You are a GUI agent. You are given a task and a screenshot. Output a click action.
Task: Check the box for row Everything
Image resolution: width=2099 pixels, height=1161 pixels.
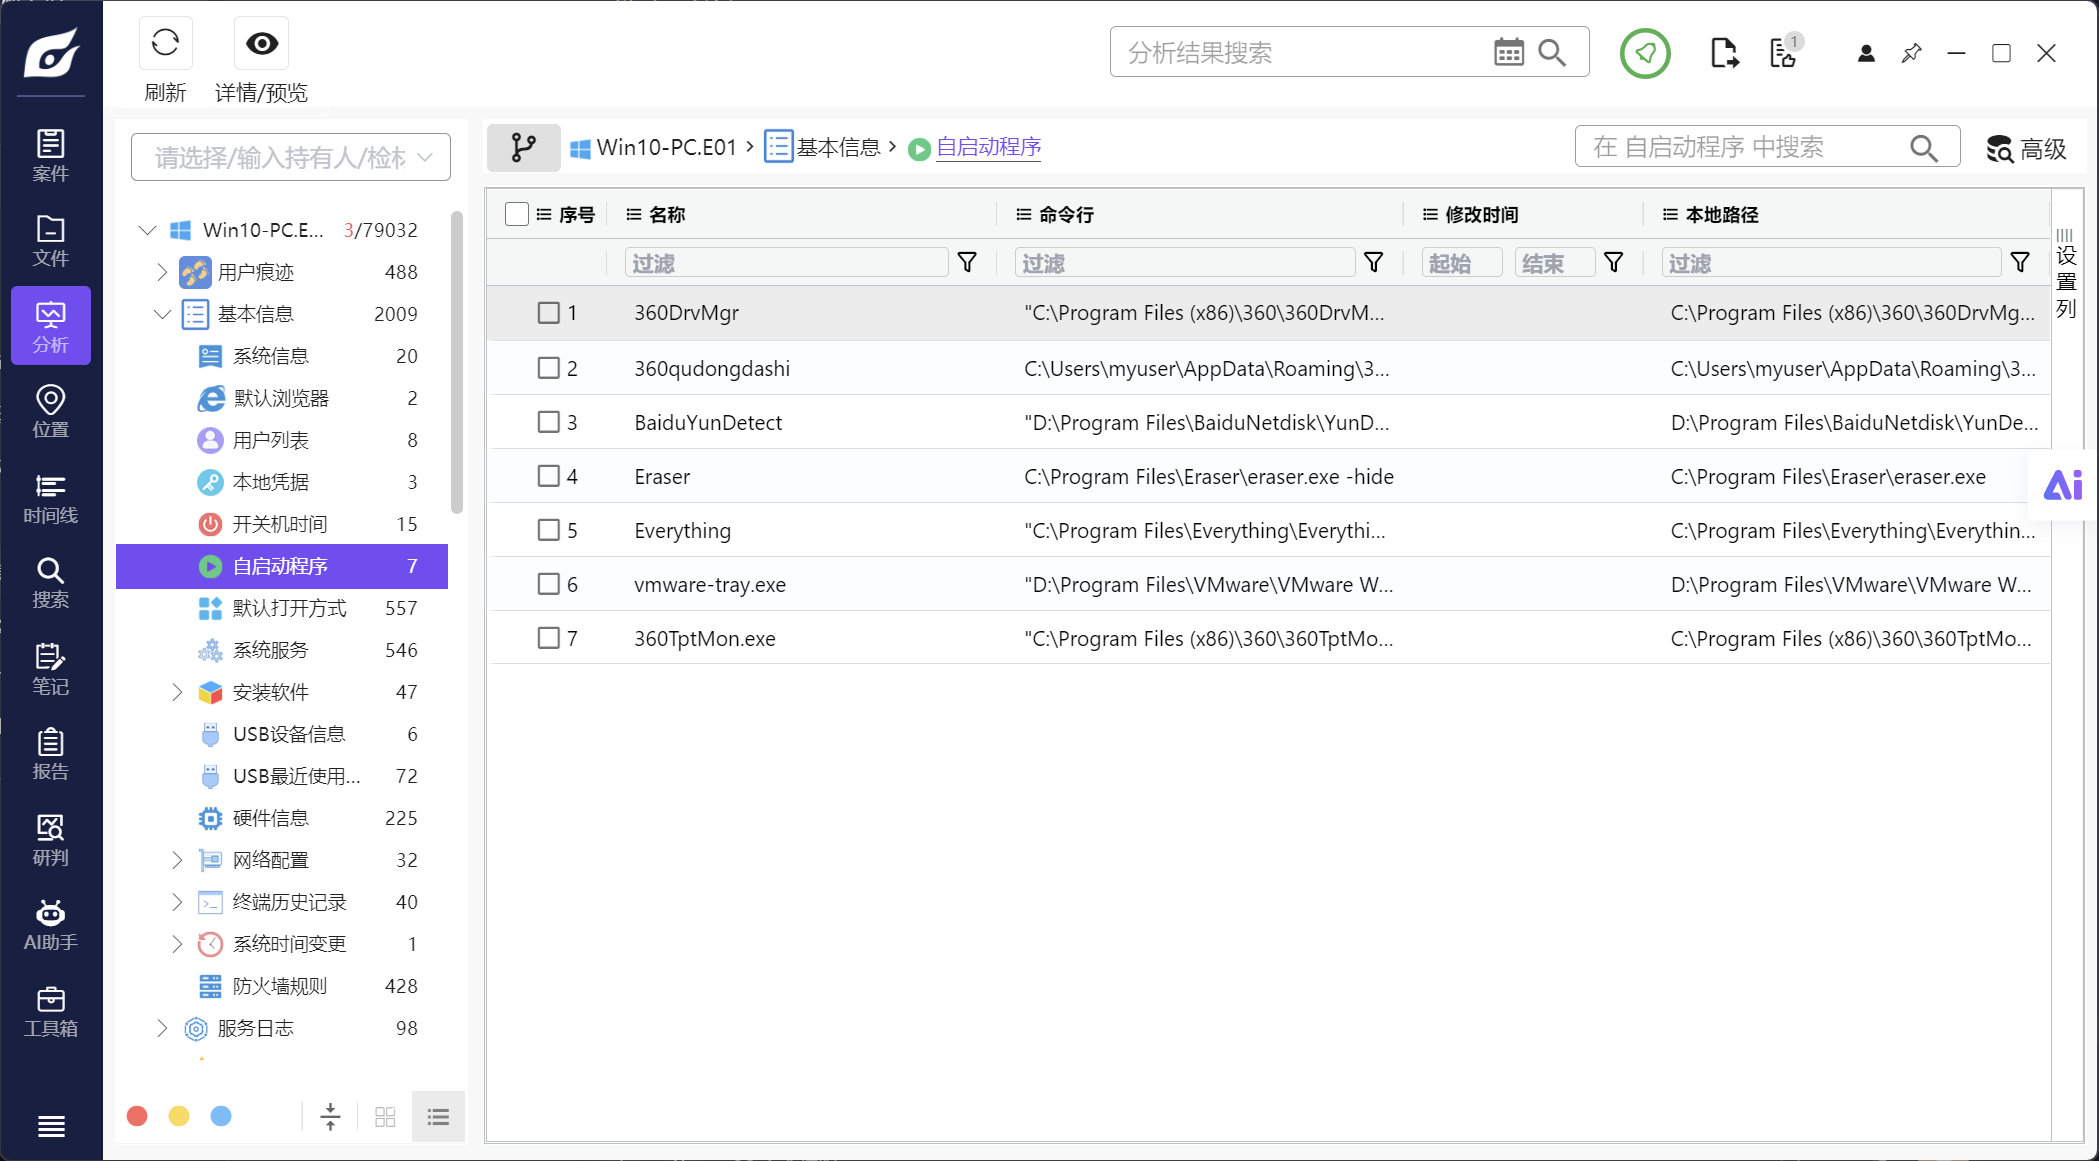[549, 530]
